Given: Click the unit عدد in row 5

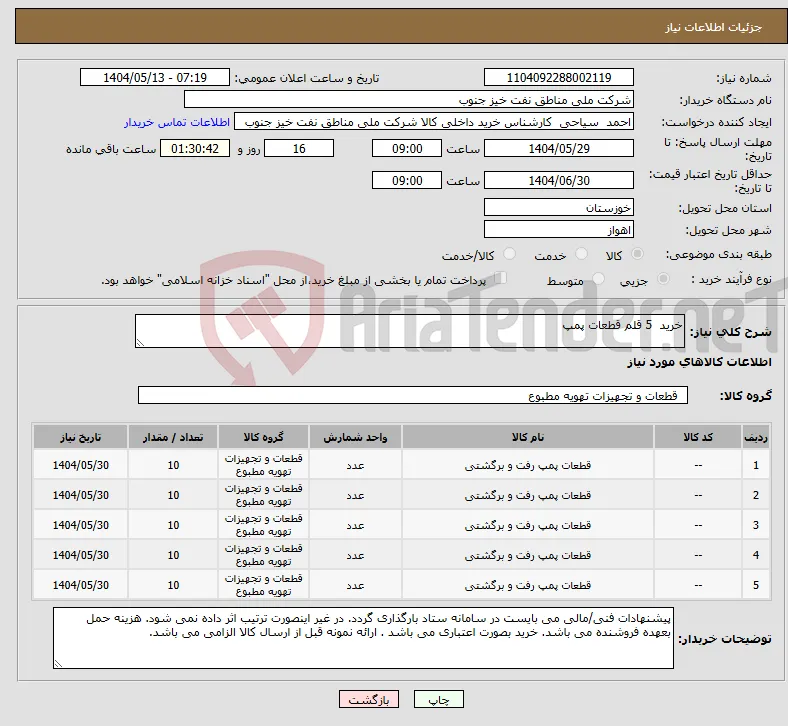Looking at the screenshot, I should click(355, 585).
